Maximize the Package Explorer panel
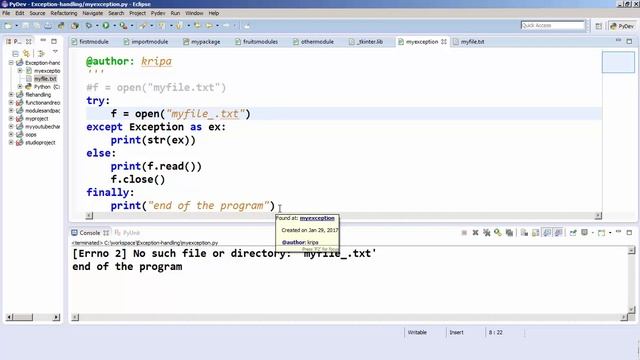This screenshot has height=360, width=640. click(x=54, y=41)
